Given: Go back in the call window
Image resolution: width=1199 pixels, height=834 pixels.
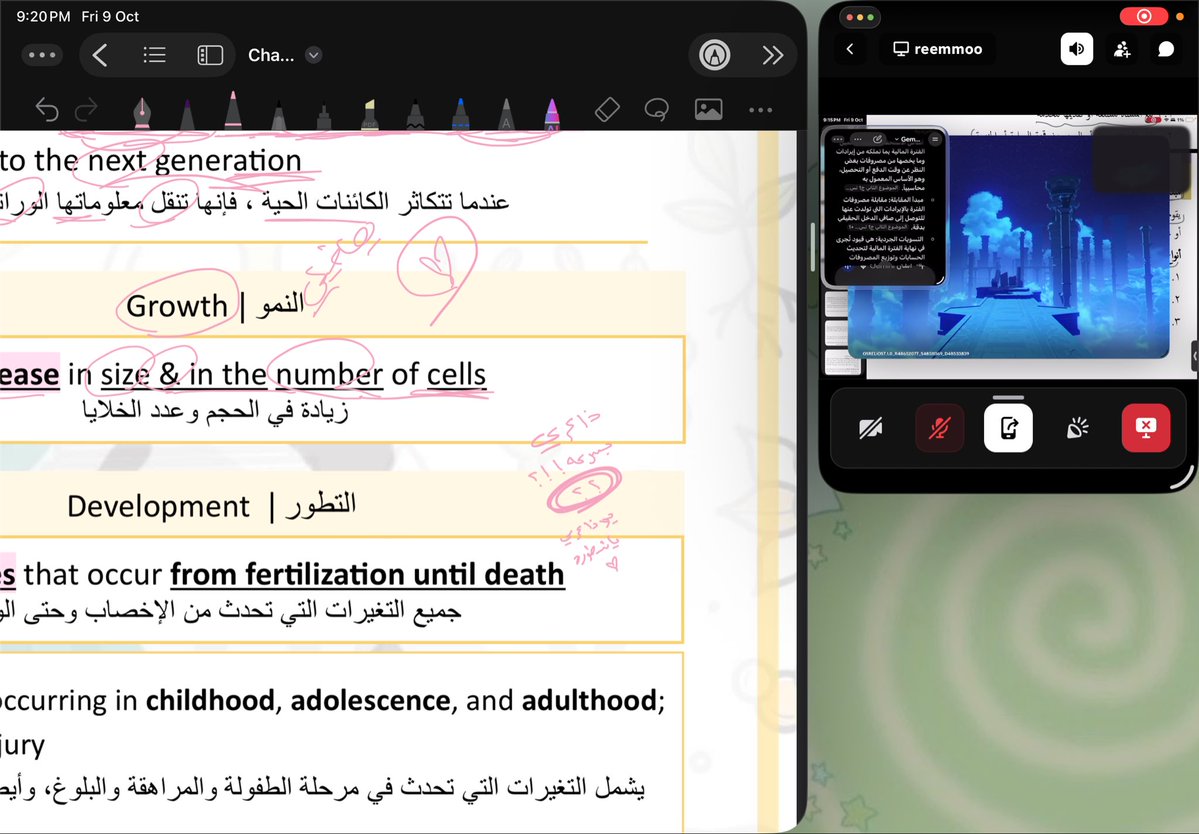Looking at the screenshot, I should coord(850,49).
